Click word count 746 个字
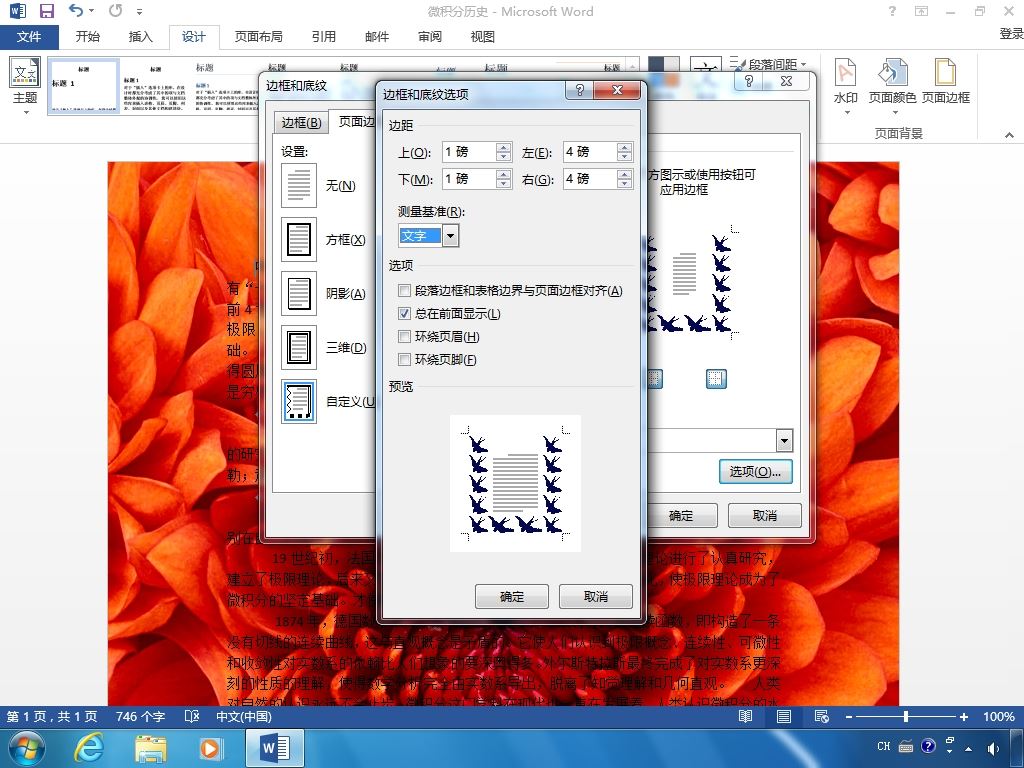 coord(140,716)
